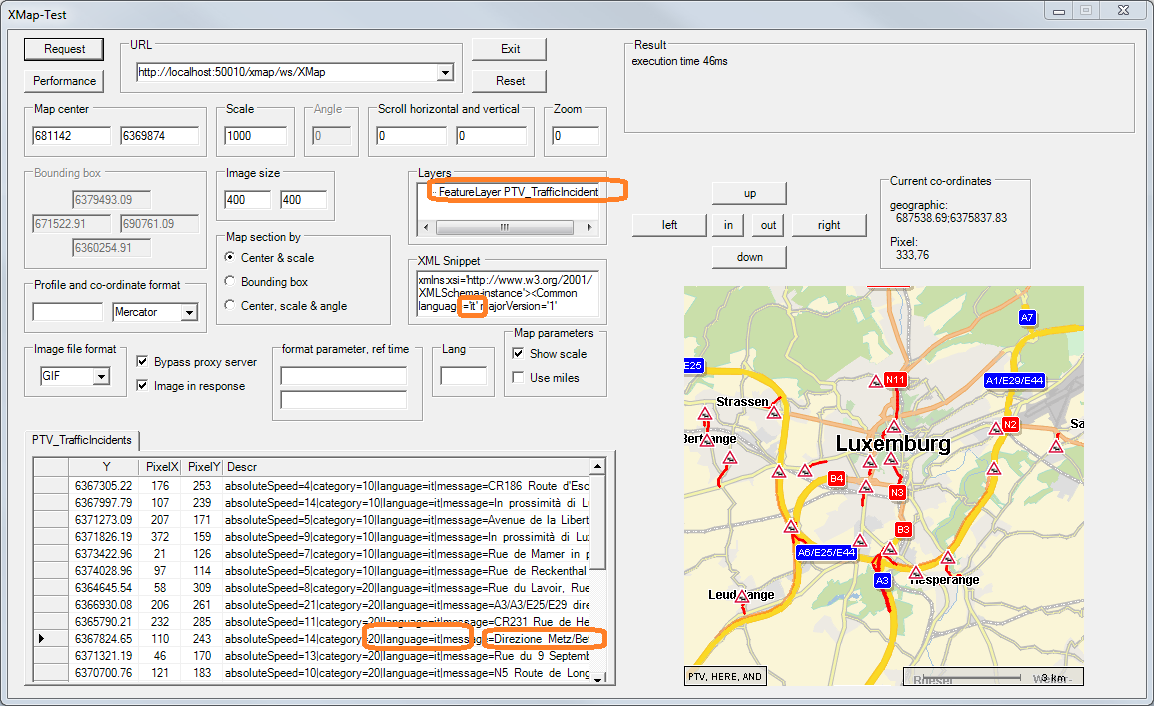Click the A6/E25/E44 route shield on the map
Screen dimensions: 1154x706
click(826, 552)
